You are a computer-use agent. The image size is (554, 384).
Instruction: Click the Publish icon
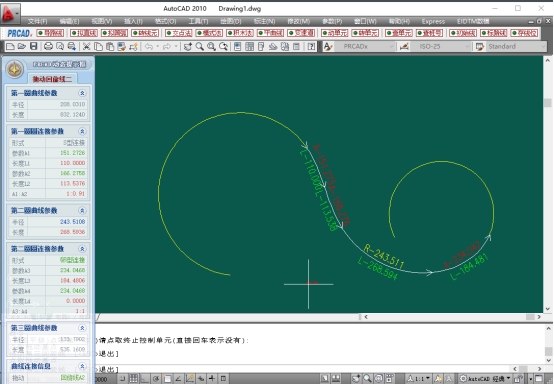pyautogui.click(x=72, y=46)
